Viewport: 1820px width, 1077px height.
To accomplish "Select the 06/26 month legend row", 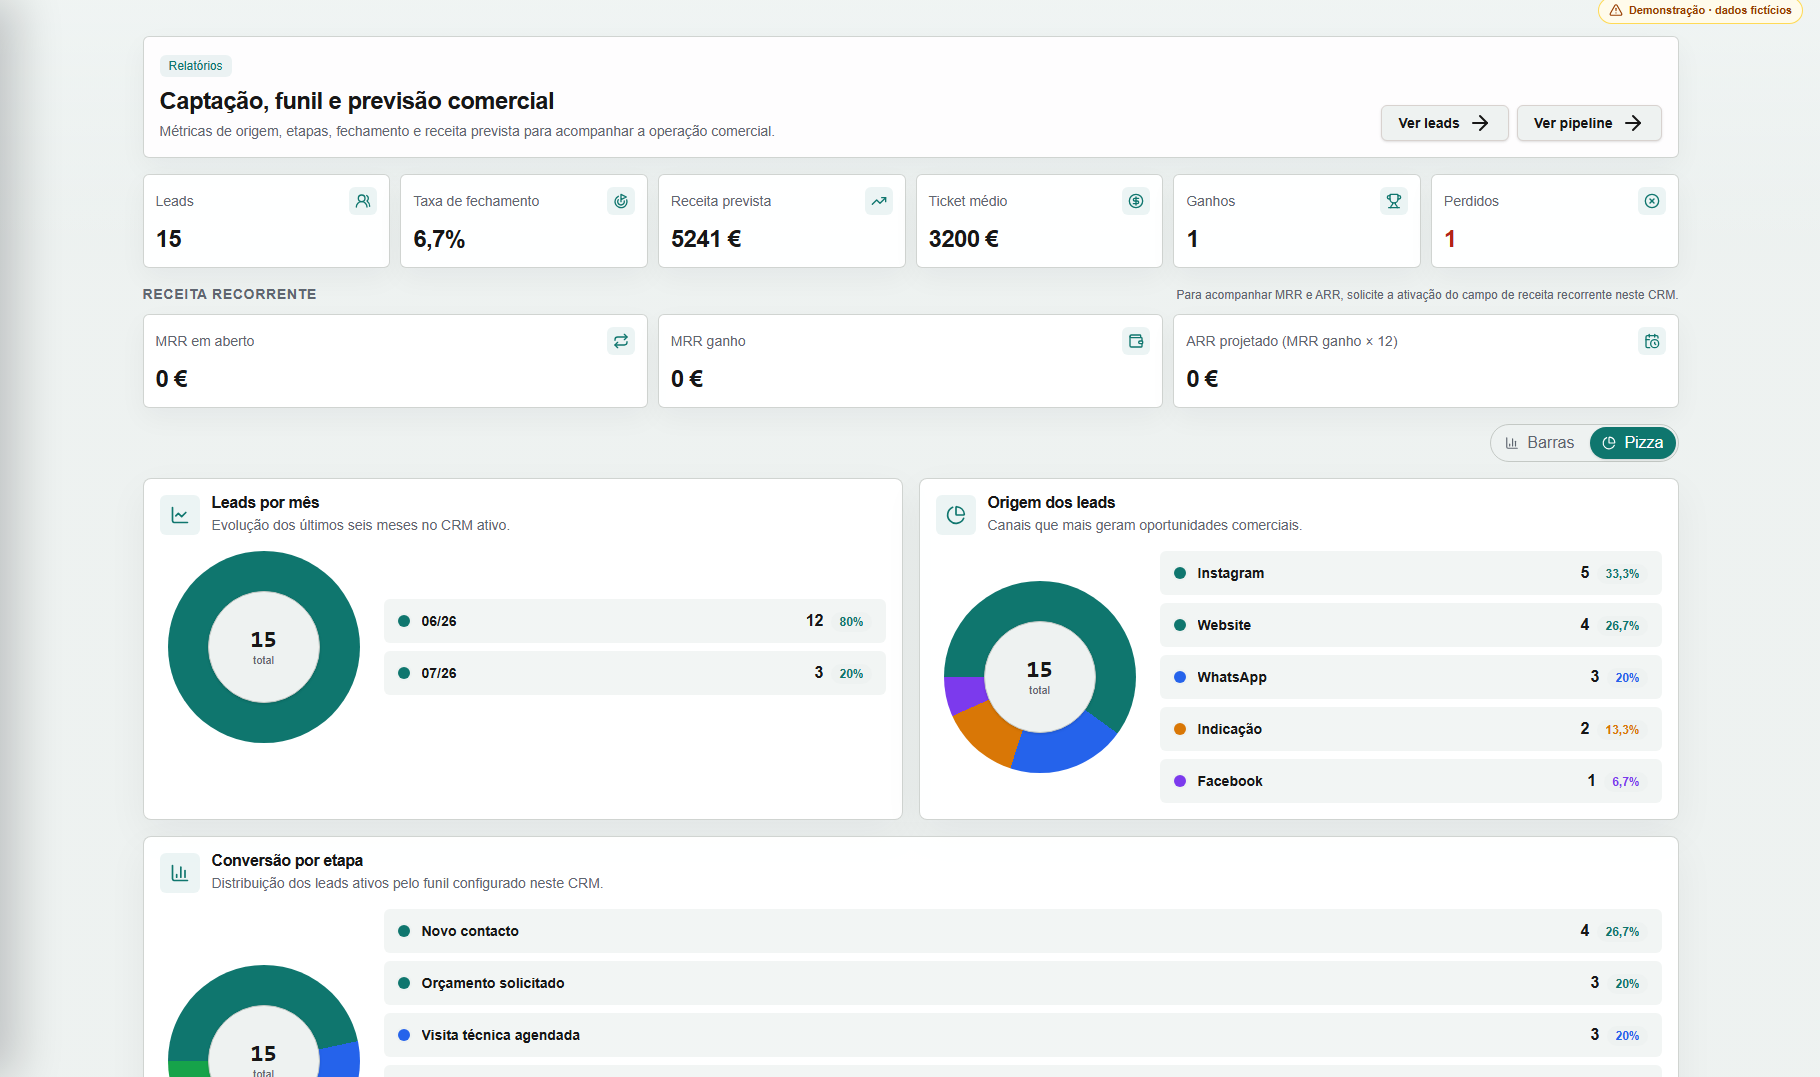I will pyautogui.click(x=634, y=621).
